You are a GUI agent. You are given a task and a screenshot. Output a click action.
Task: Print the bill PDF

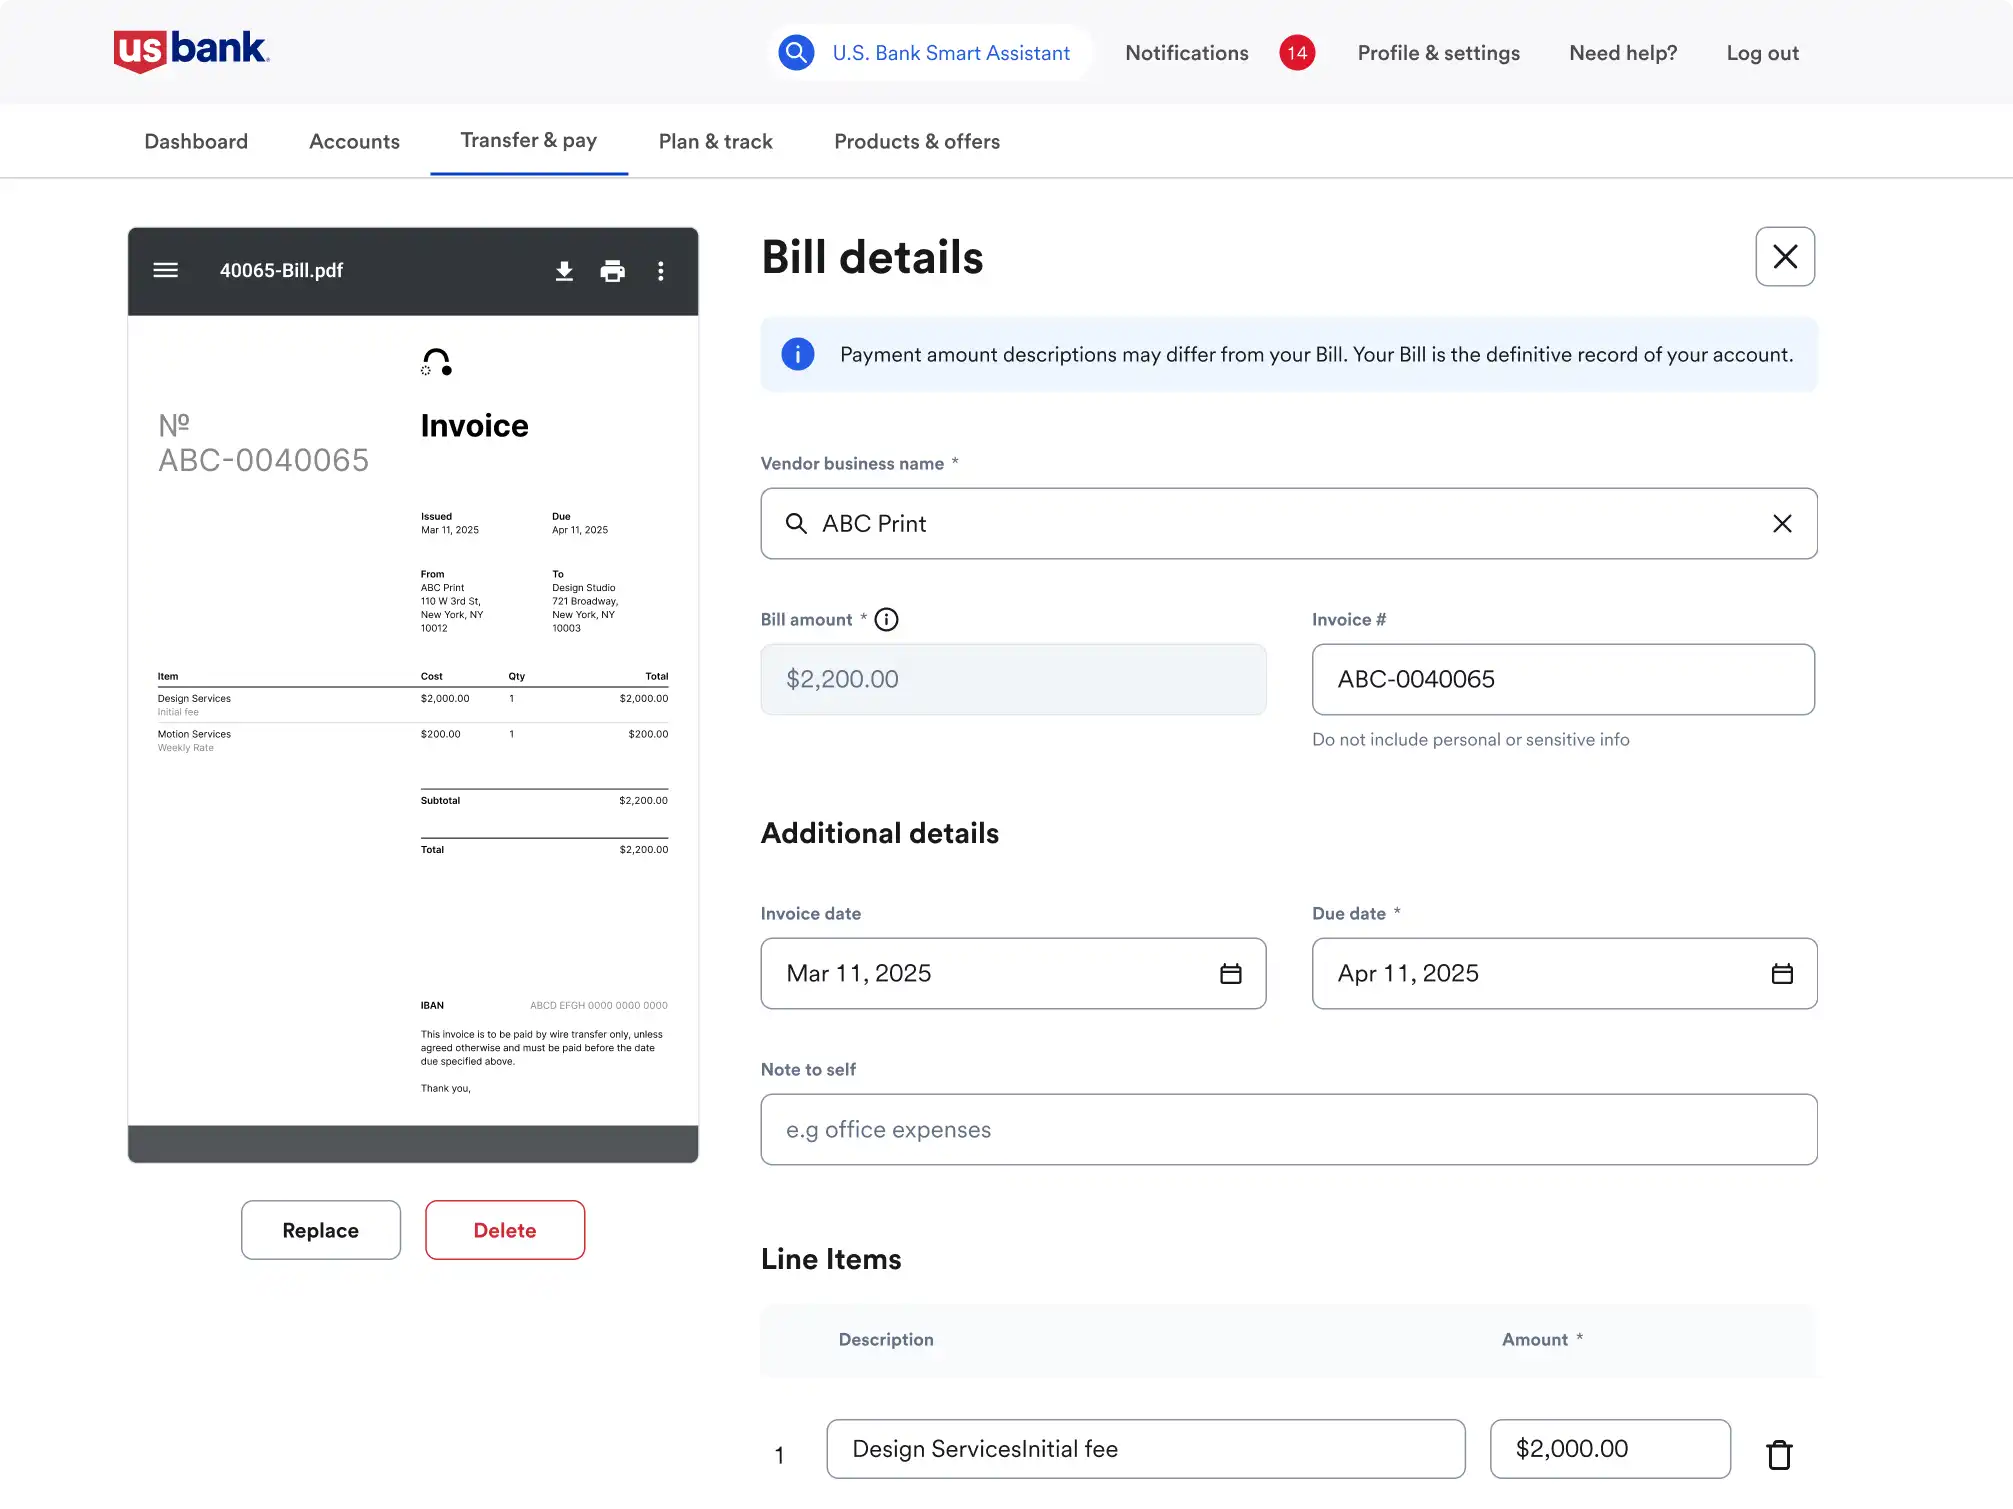[x=612, y=271]
